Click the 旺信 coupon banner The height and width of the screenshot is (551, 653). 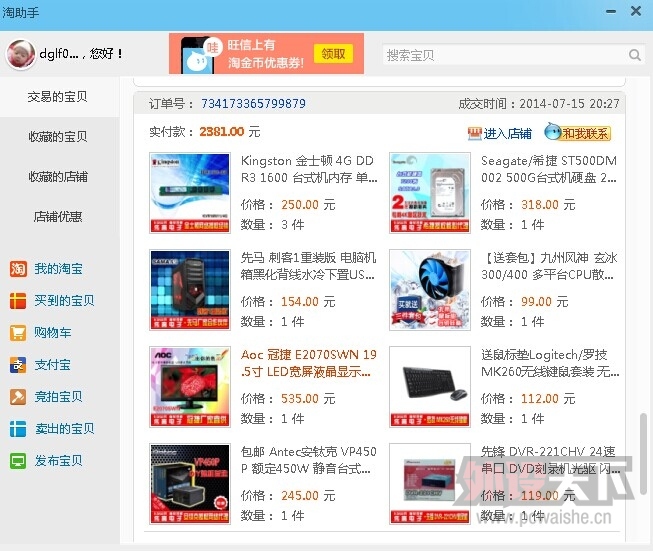tap(266, 54)
